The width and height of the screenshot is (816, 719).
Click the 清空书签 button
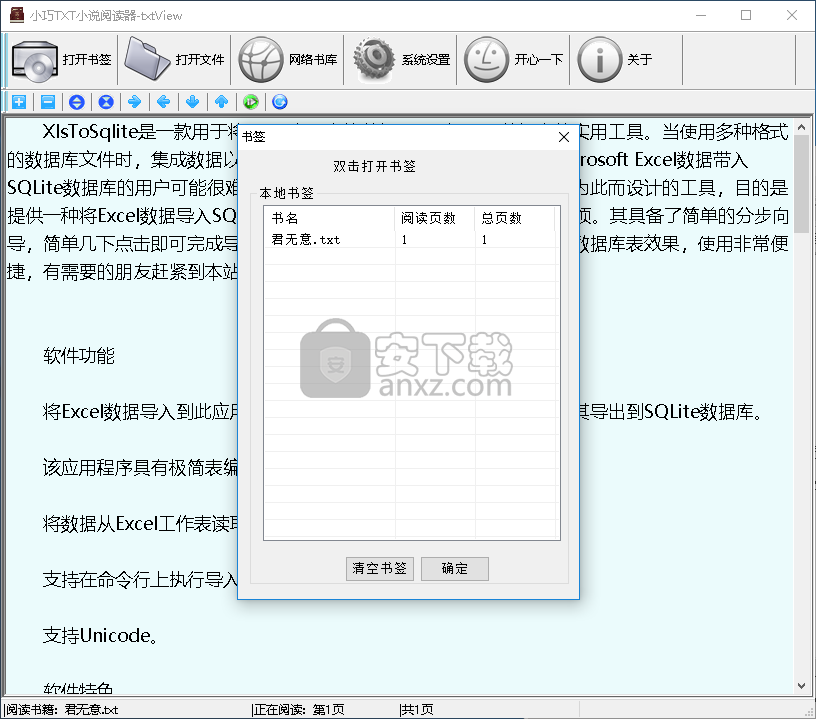pos(380,568)
